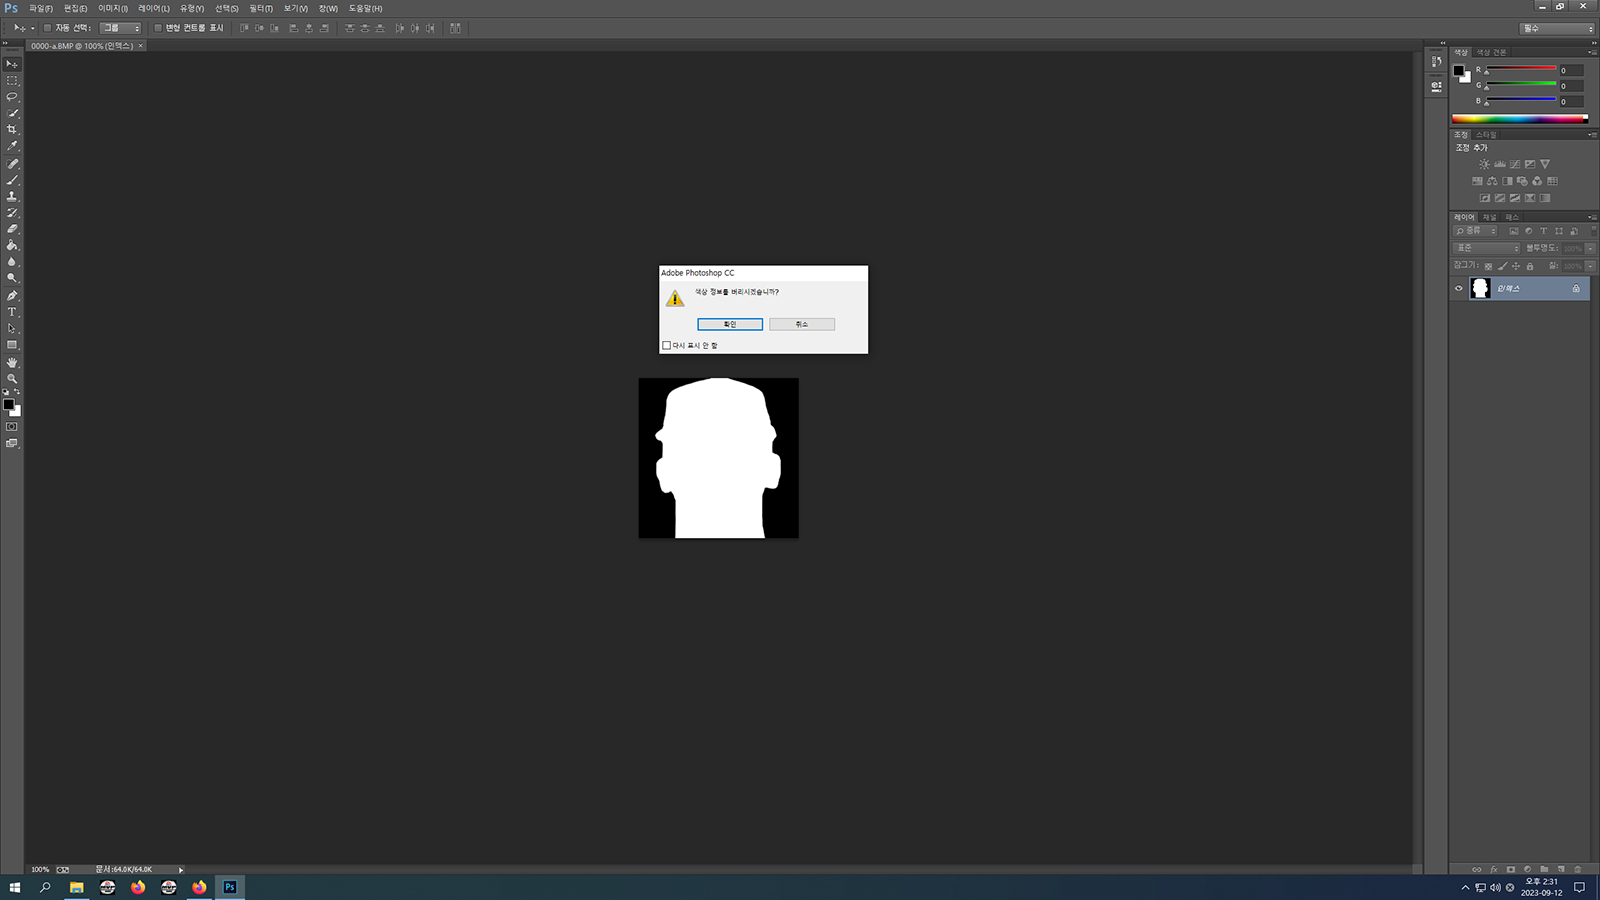Switch to the 스타일 tab
The image size is (1600, 900).
(x=1487, y=134)
